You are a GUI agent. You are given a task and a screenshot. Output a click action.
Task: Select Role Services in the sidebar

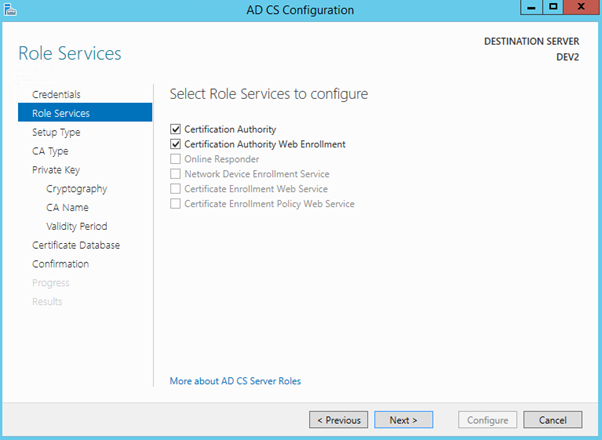pos(60,113)
